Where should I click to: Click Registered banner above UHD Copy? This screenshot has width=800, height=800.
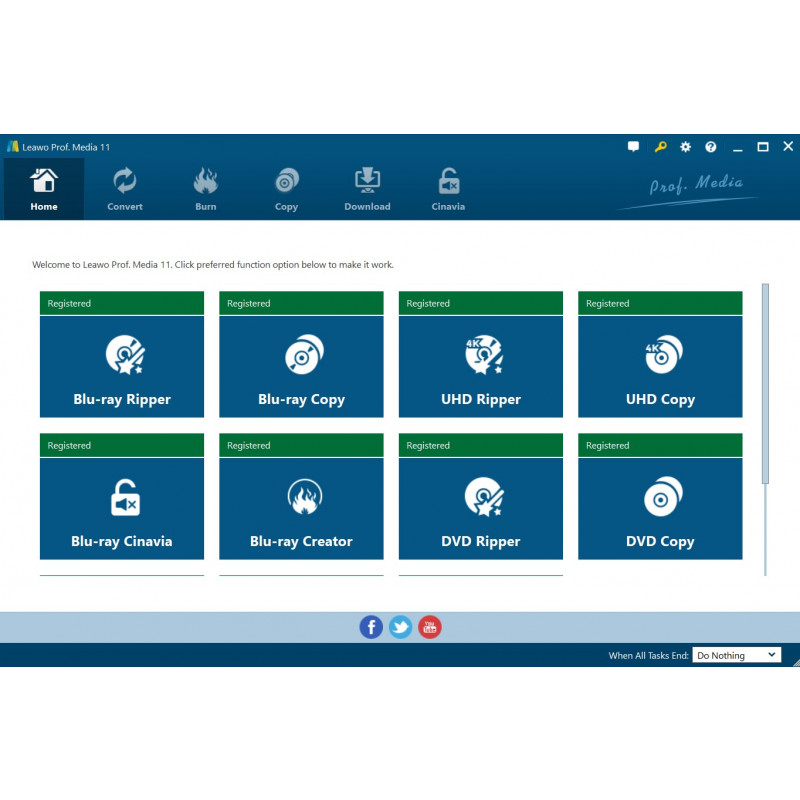(x=660, y=303)
